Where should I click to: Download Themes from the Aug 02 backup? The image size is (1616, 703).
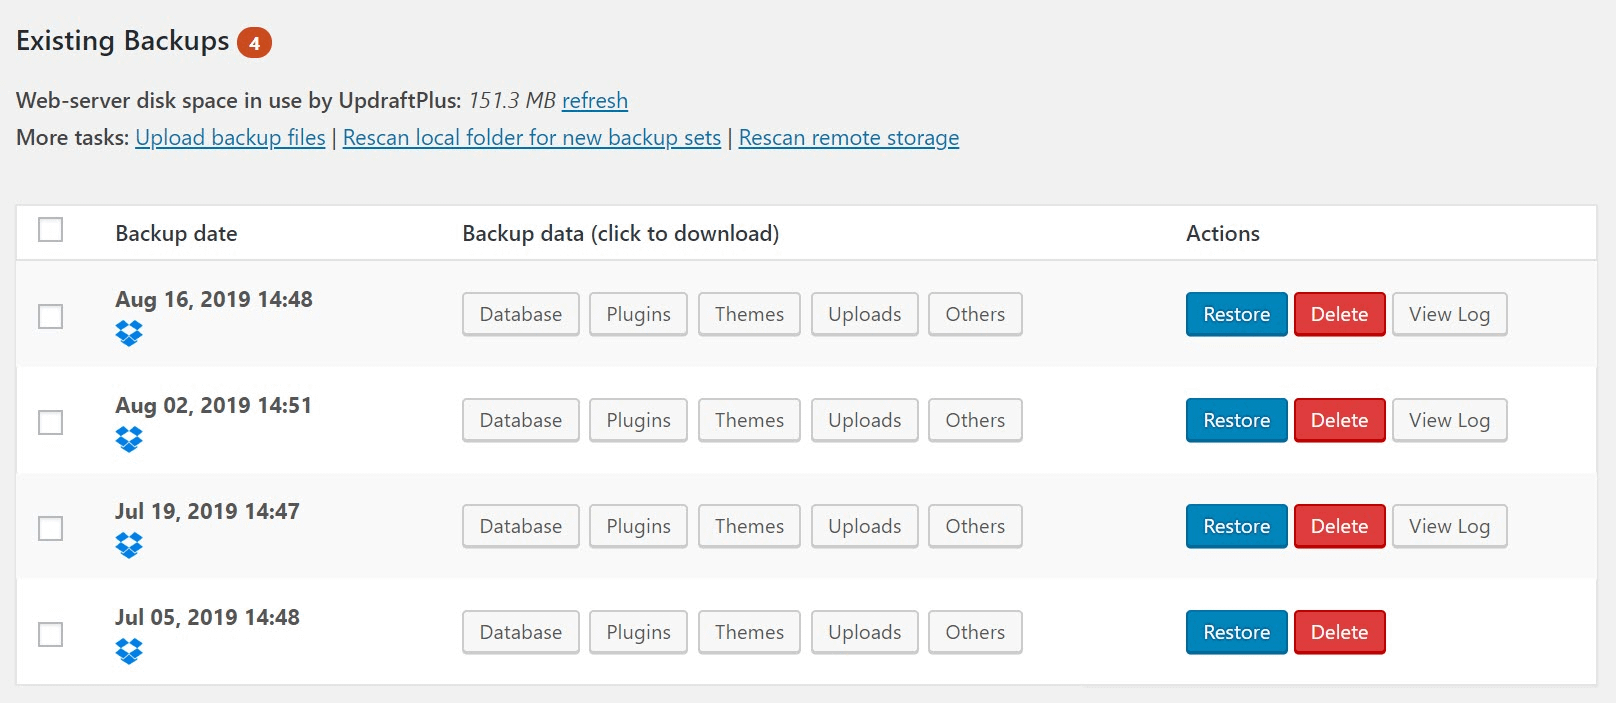tap(748, 420)
